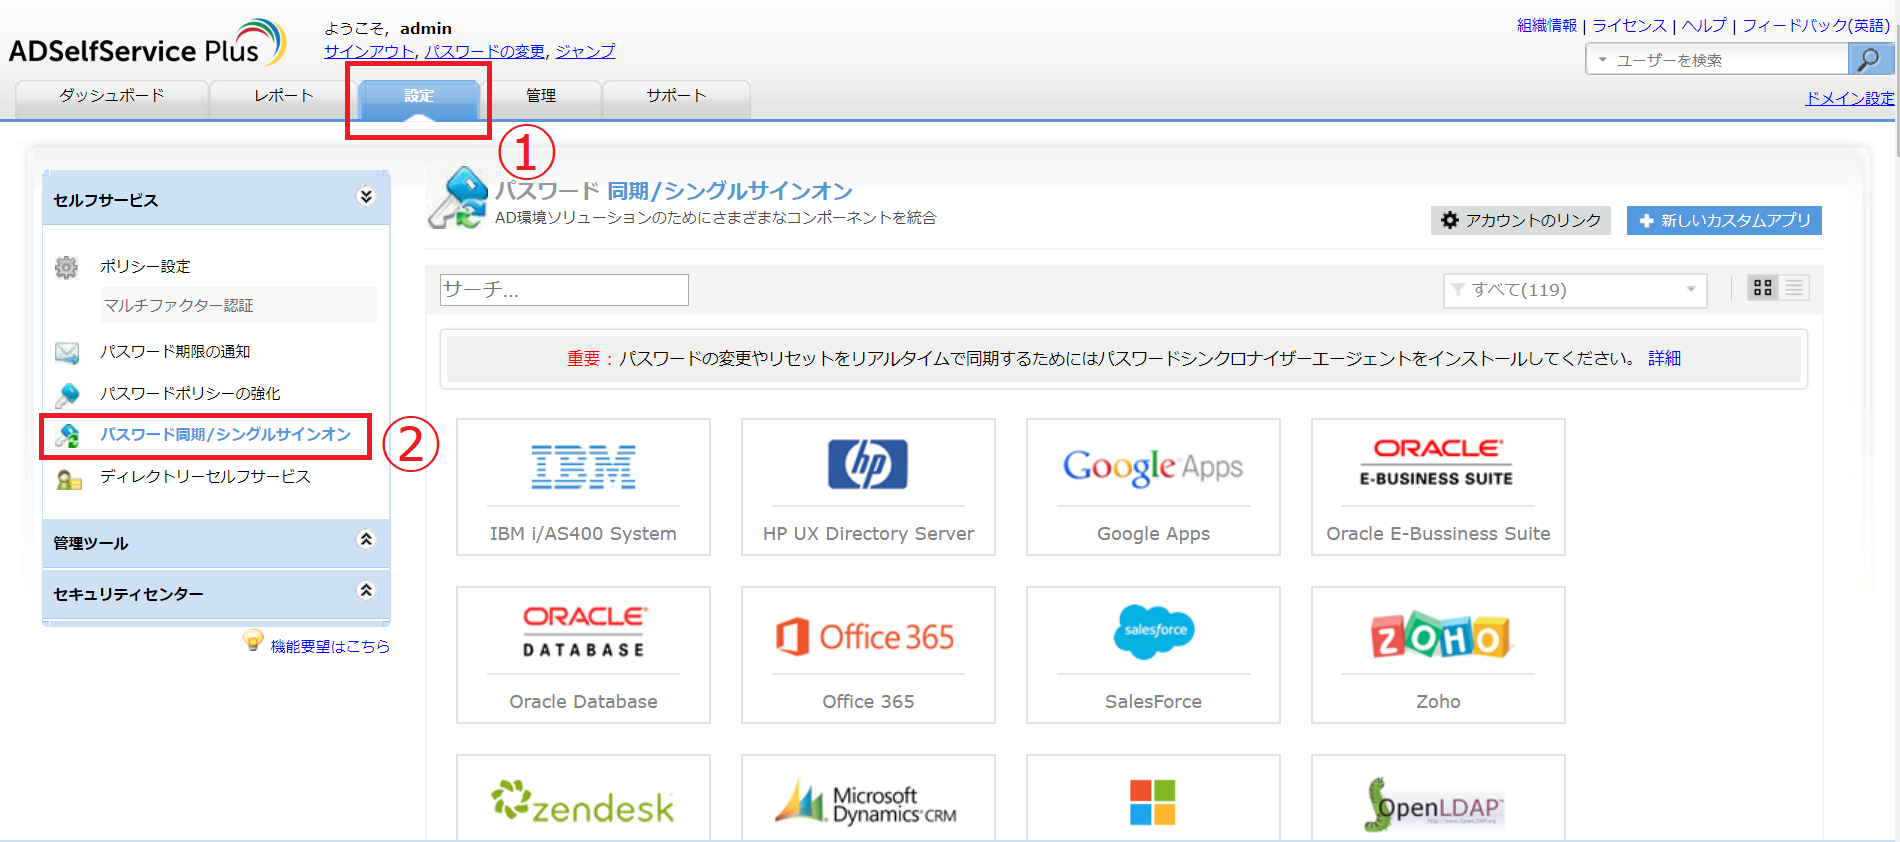Viewport: 1900px width, 842px height.
Task: Open the サポート tab
Action: [676, 97]
